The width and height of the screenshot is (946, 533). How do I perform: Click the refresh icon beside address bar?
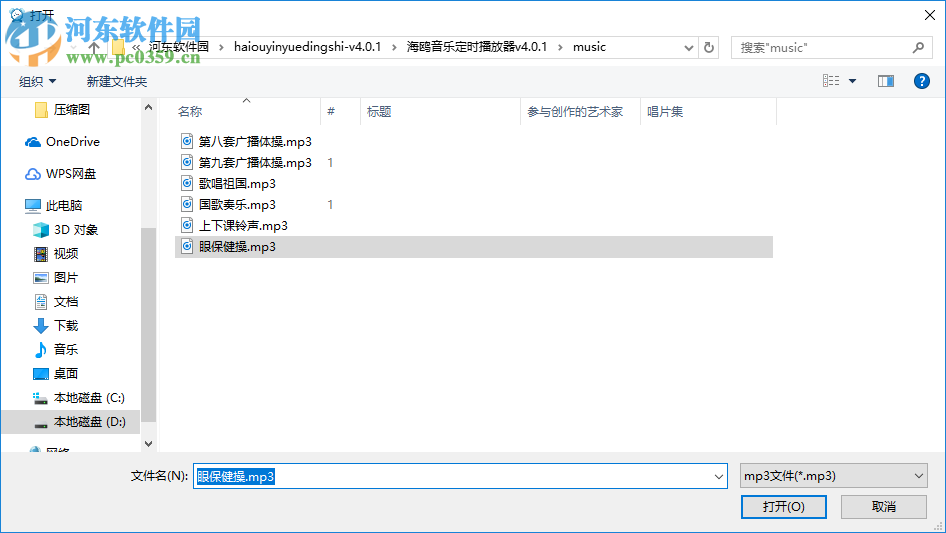tap(709, 47)
